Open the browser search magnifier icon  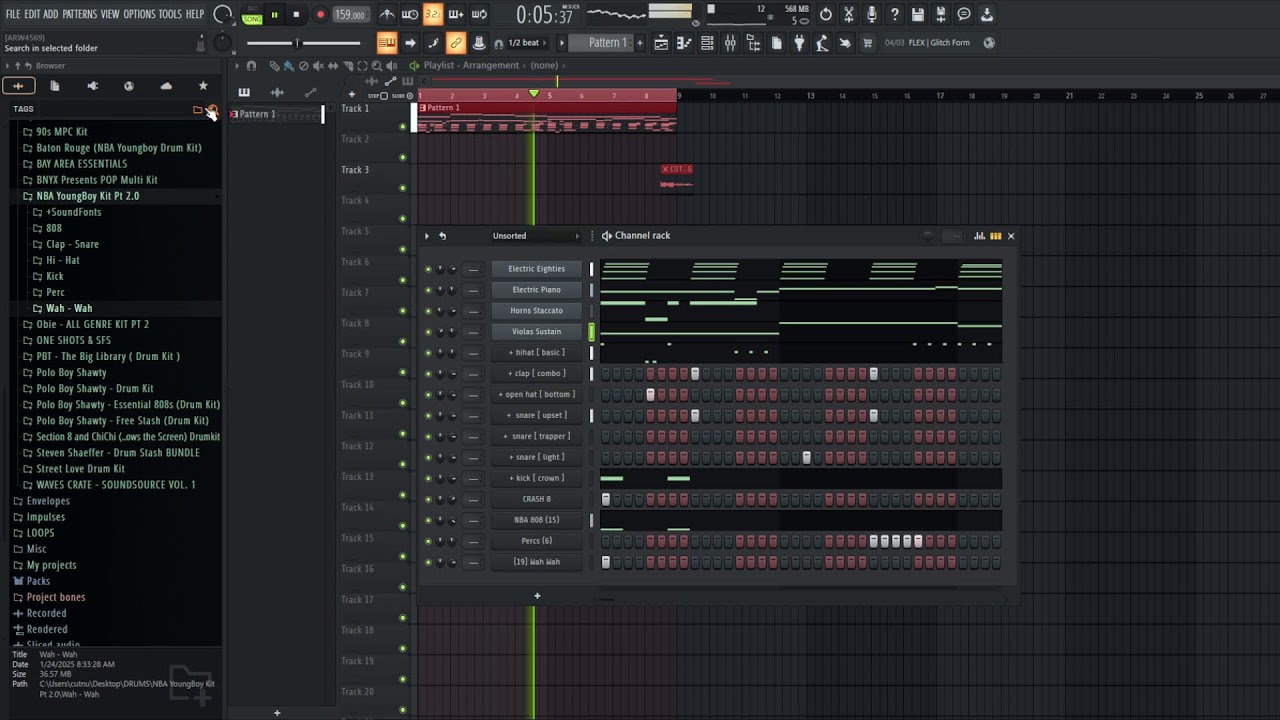point(212,110)
